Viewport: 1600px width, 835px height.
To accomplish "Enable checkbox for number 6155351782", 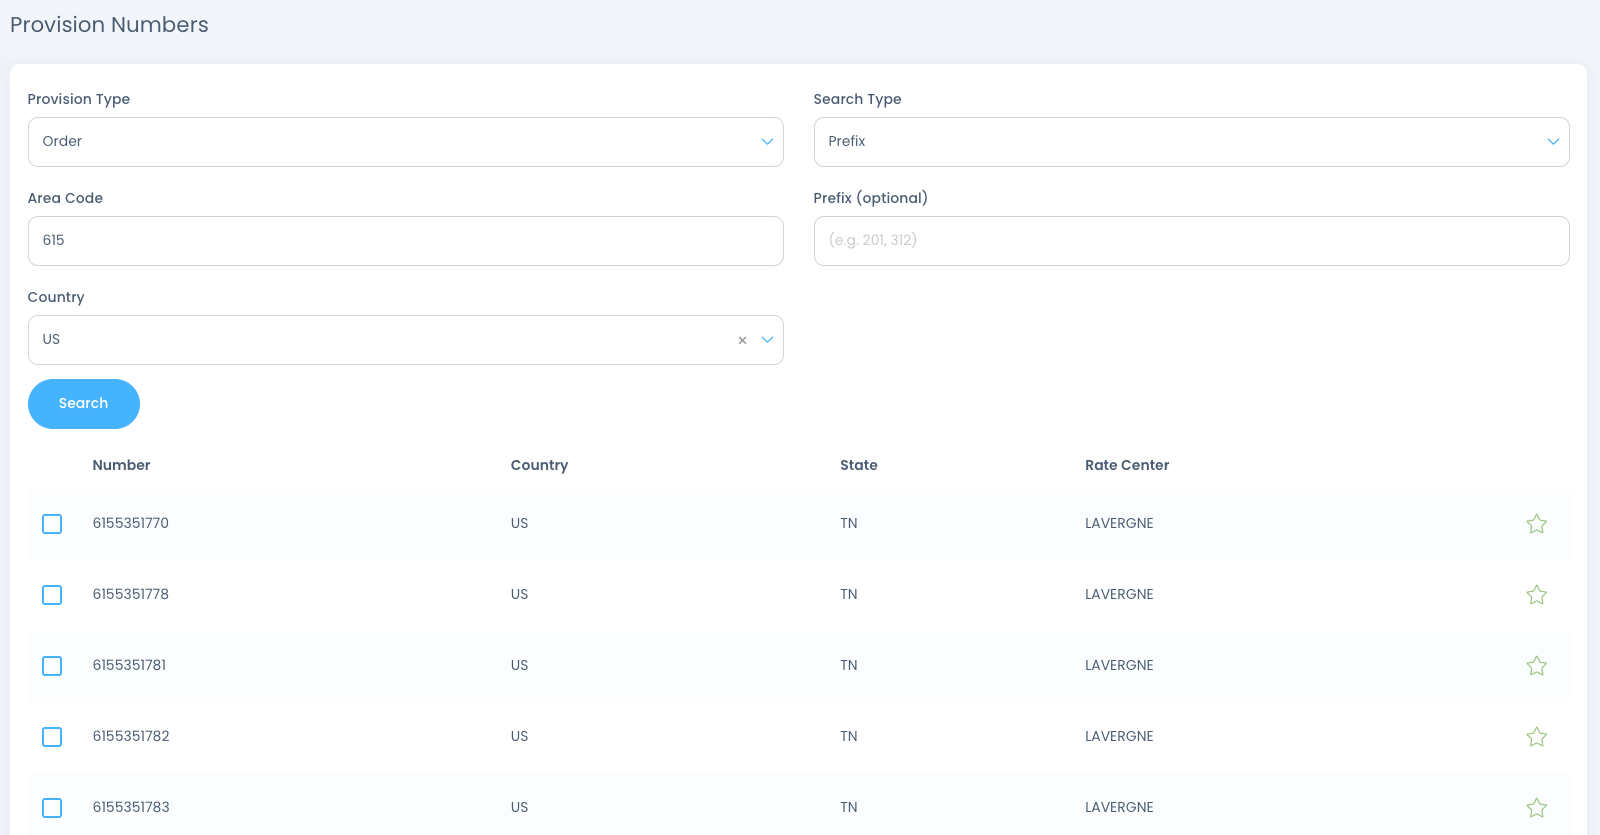I will 52,737.
